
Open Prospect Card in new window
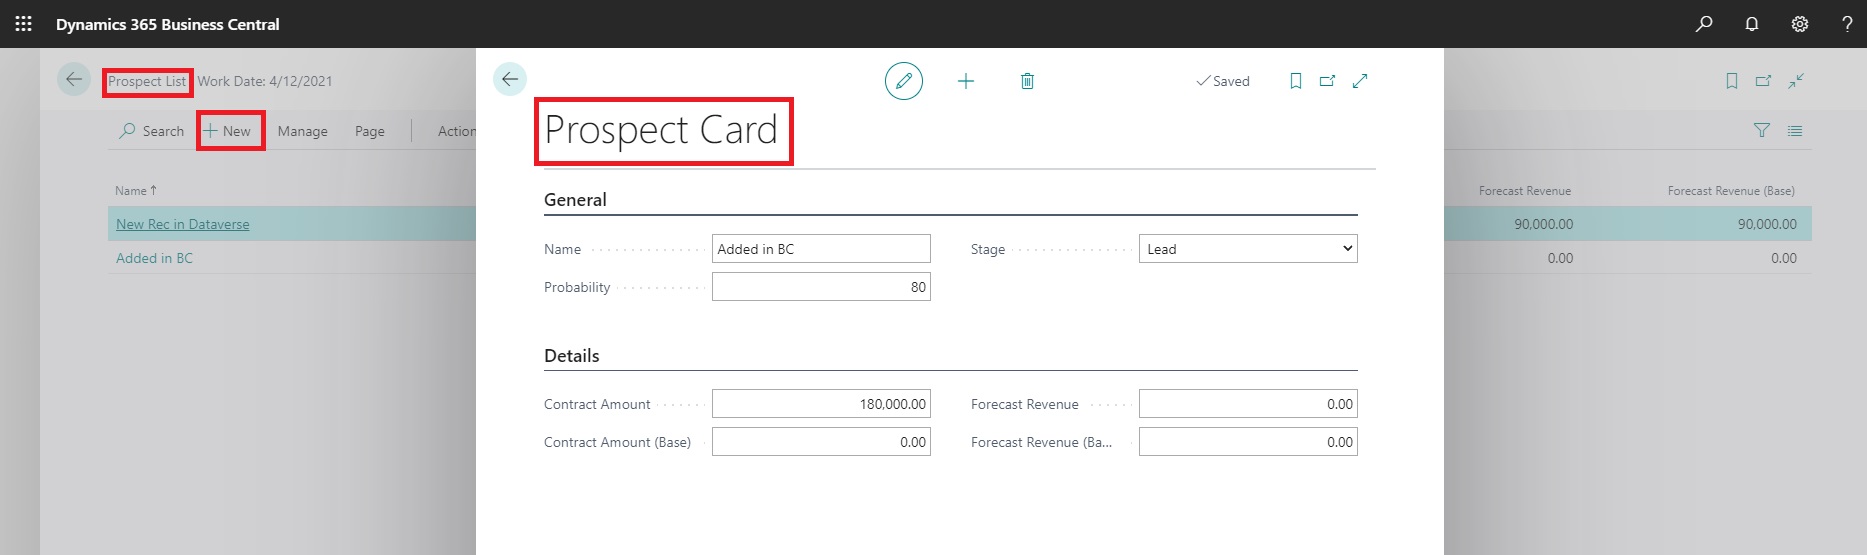(1327, 81)
